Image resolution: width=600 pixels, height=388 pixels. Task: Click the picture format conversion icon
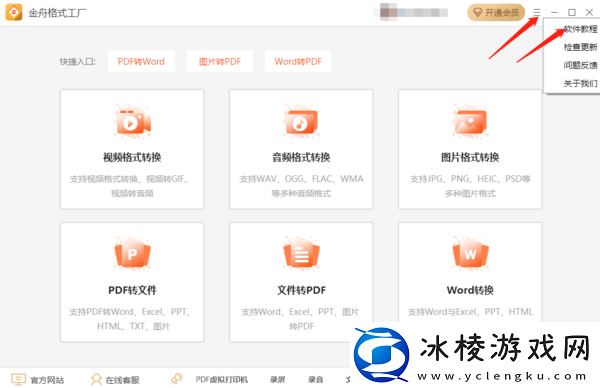(x=470, y=121)
